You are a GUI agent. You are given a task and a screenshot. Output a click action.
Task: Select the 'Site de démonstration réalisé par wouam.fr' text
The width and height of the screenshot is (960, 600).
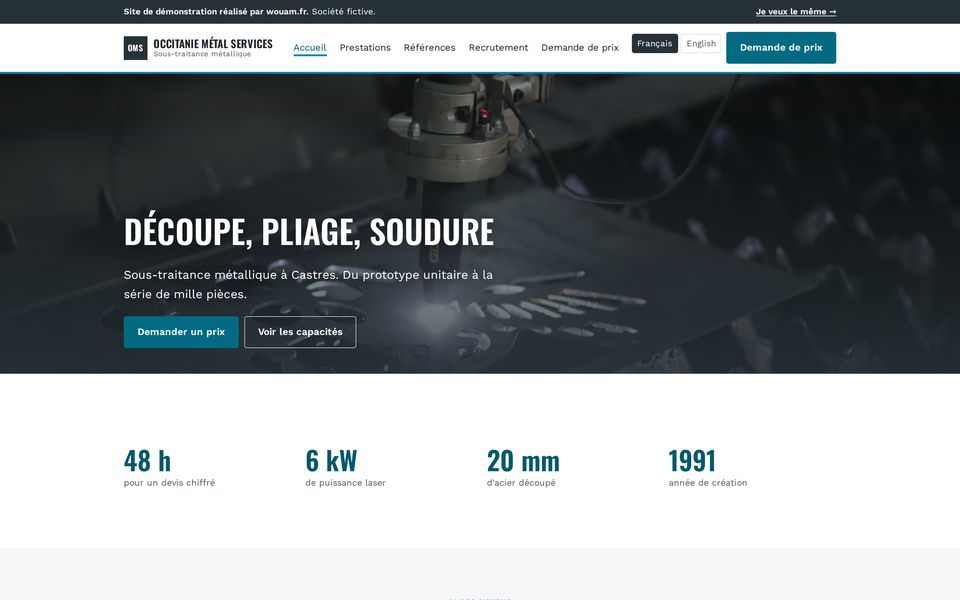pos(216,12)
